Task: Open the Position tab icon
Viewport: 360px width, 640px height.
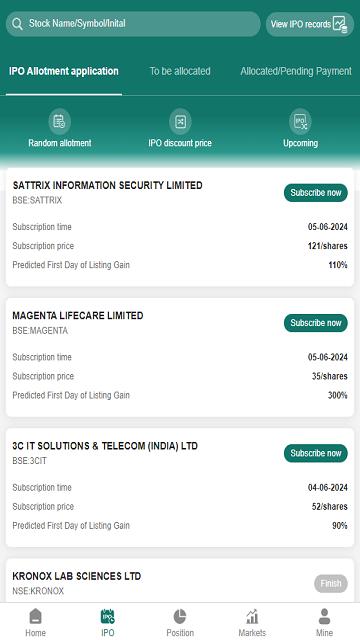Action: click(180, 616)
